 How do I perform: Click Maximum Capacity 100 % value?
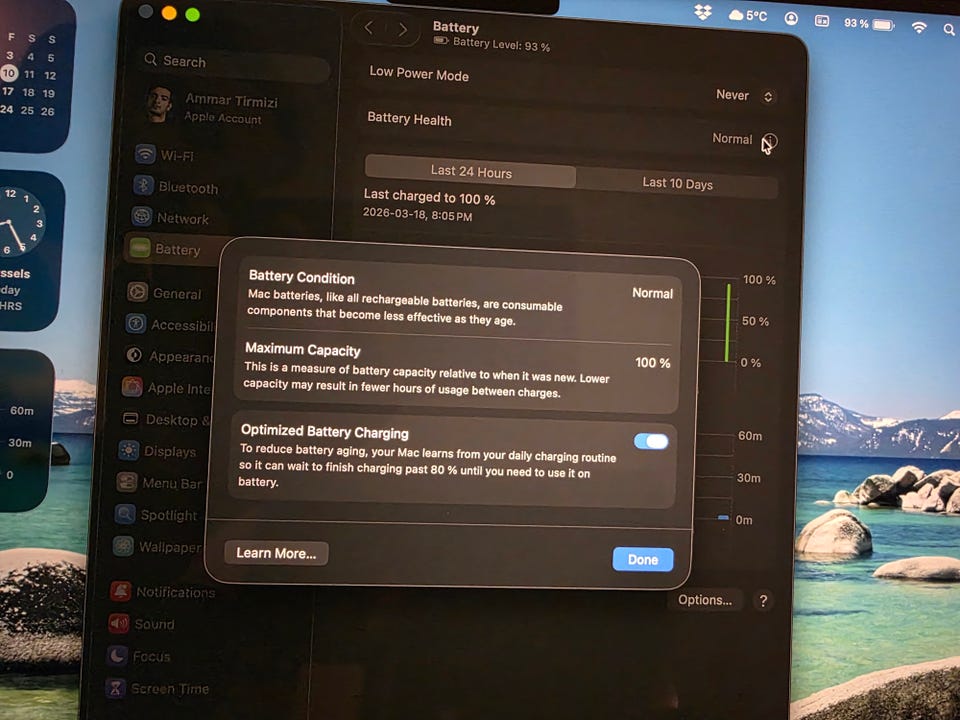[x=653, y=362]
